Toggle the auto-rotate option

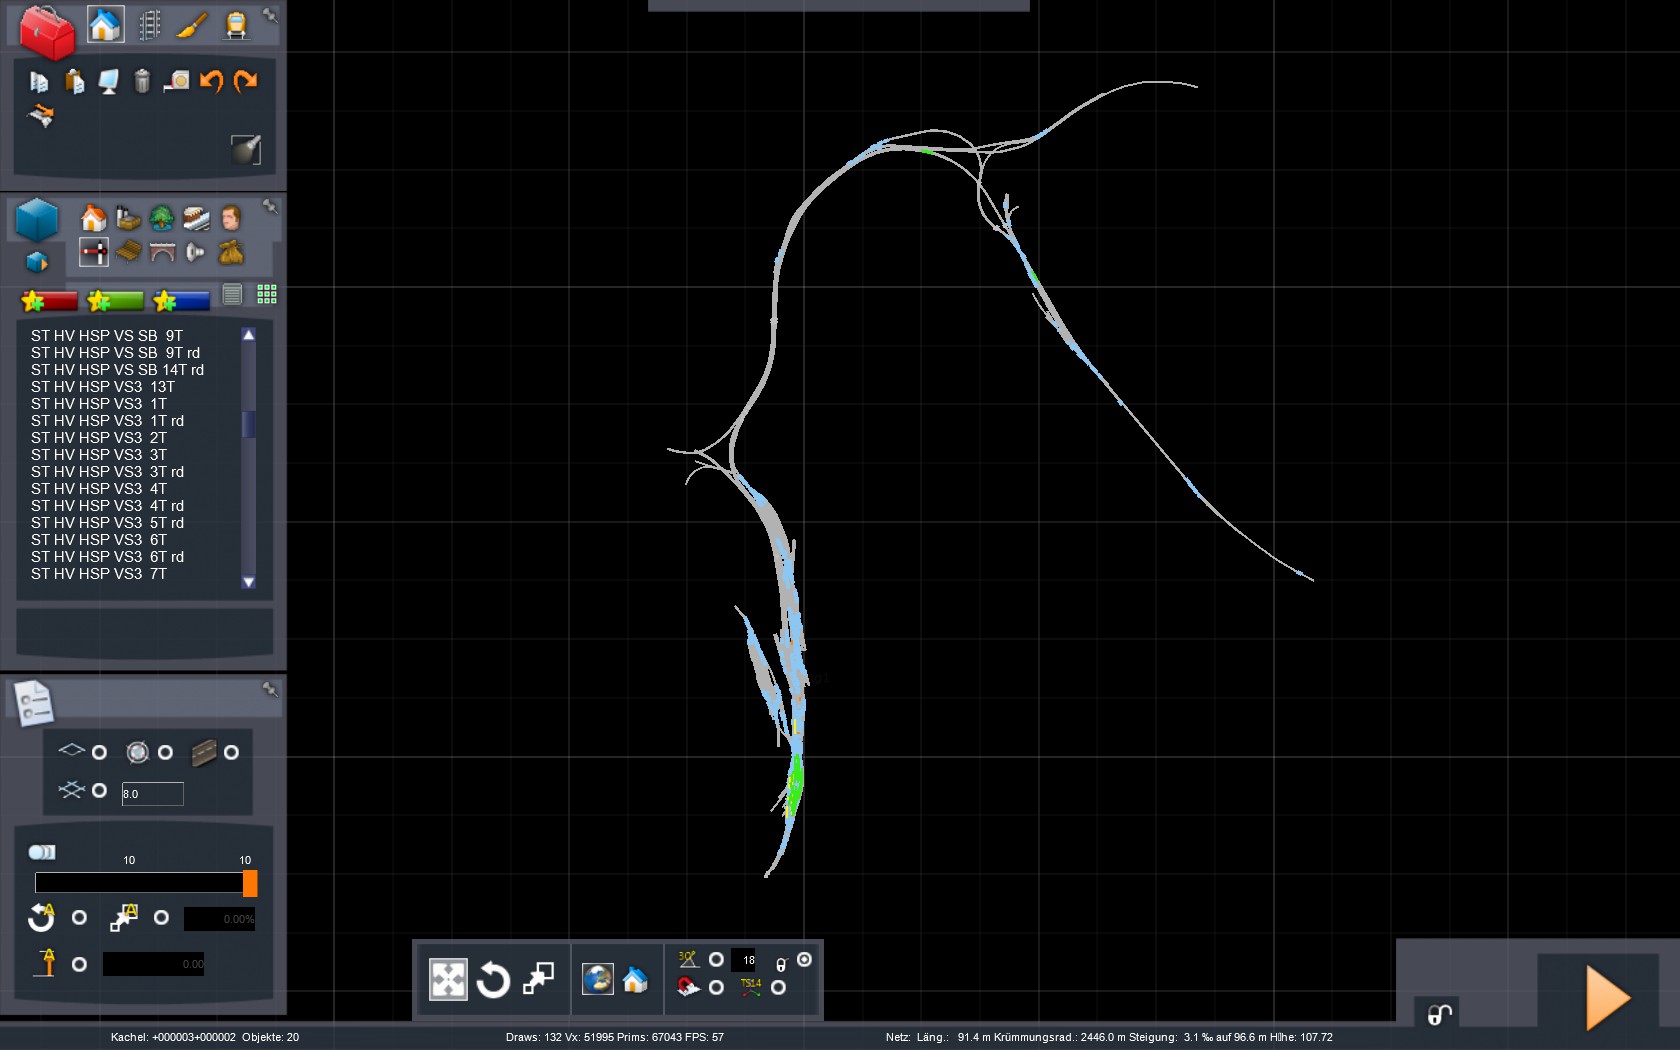click(79, 917)
